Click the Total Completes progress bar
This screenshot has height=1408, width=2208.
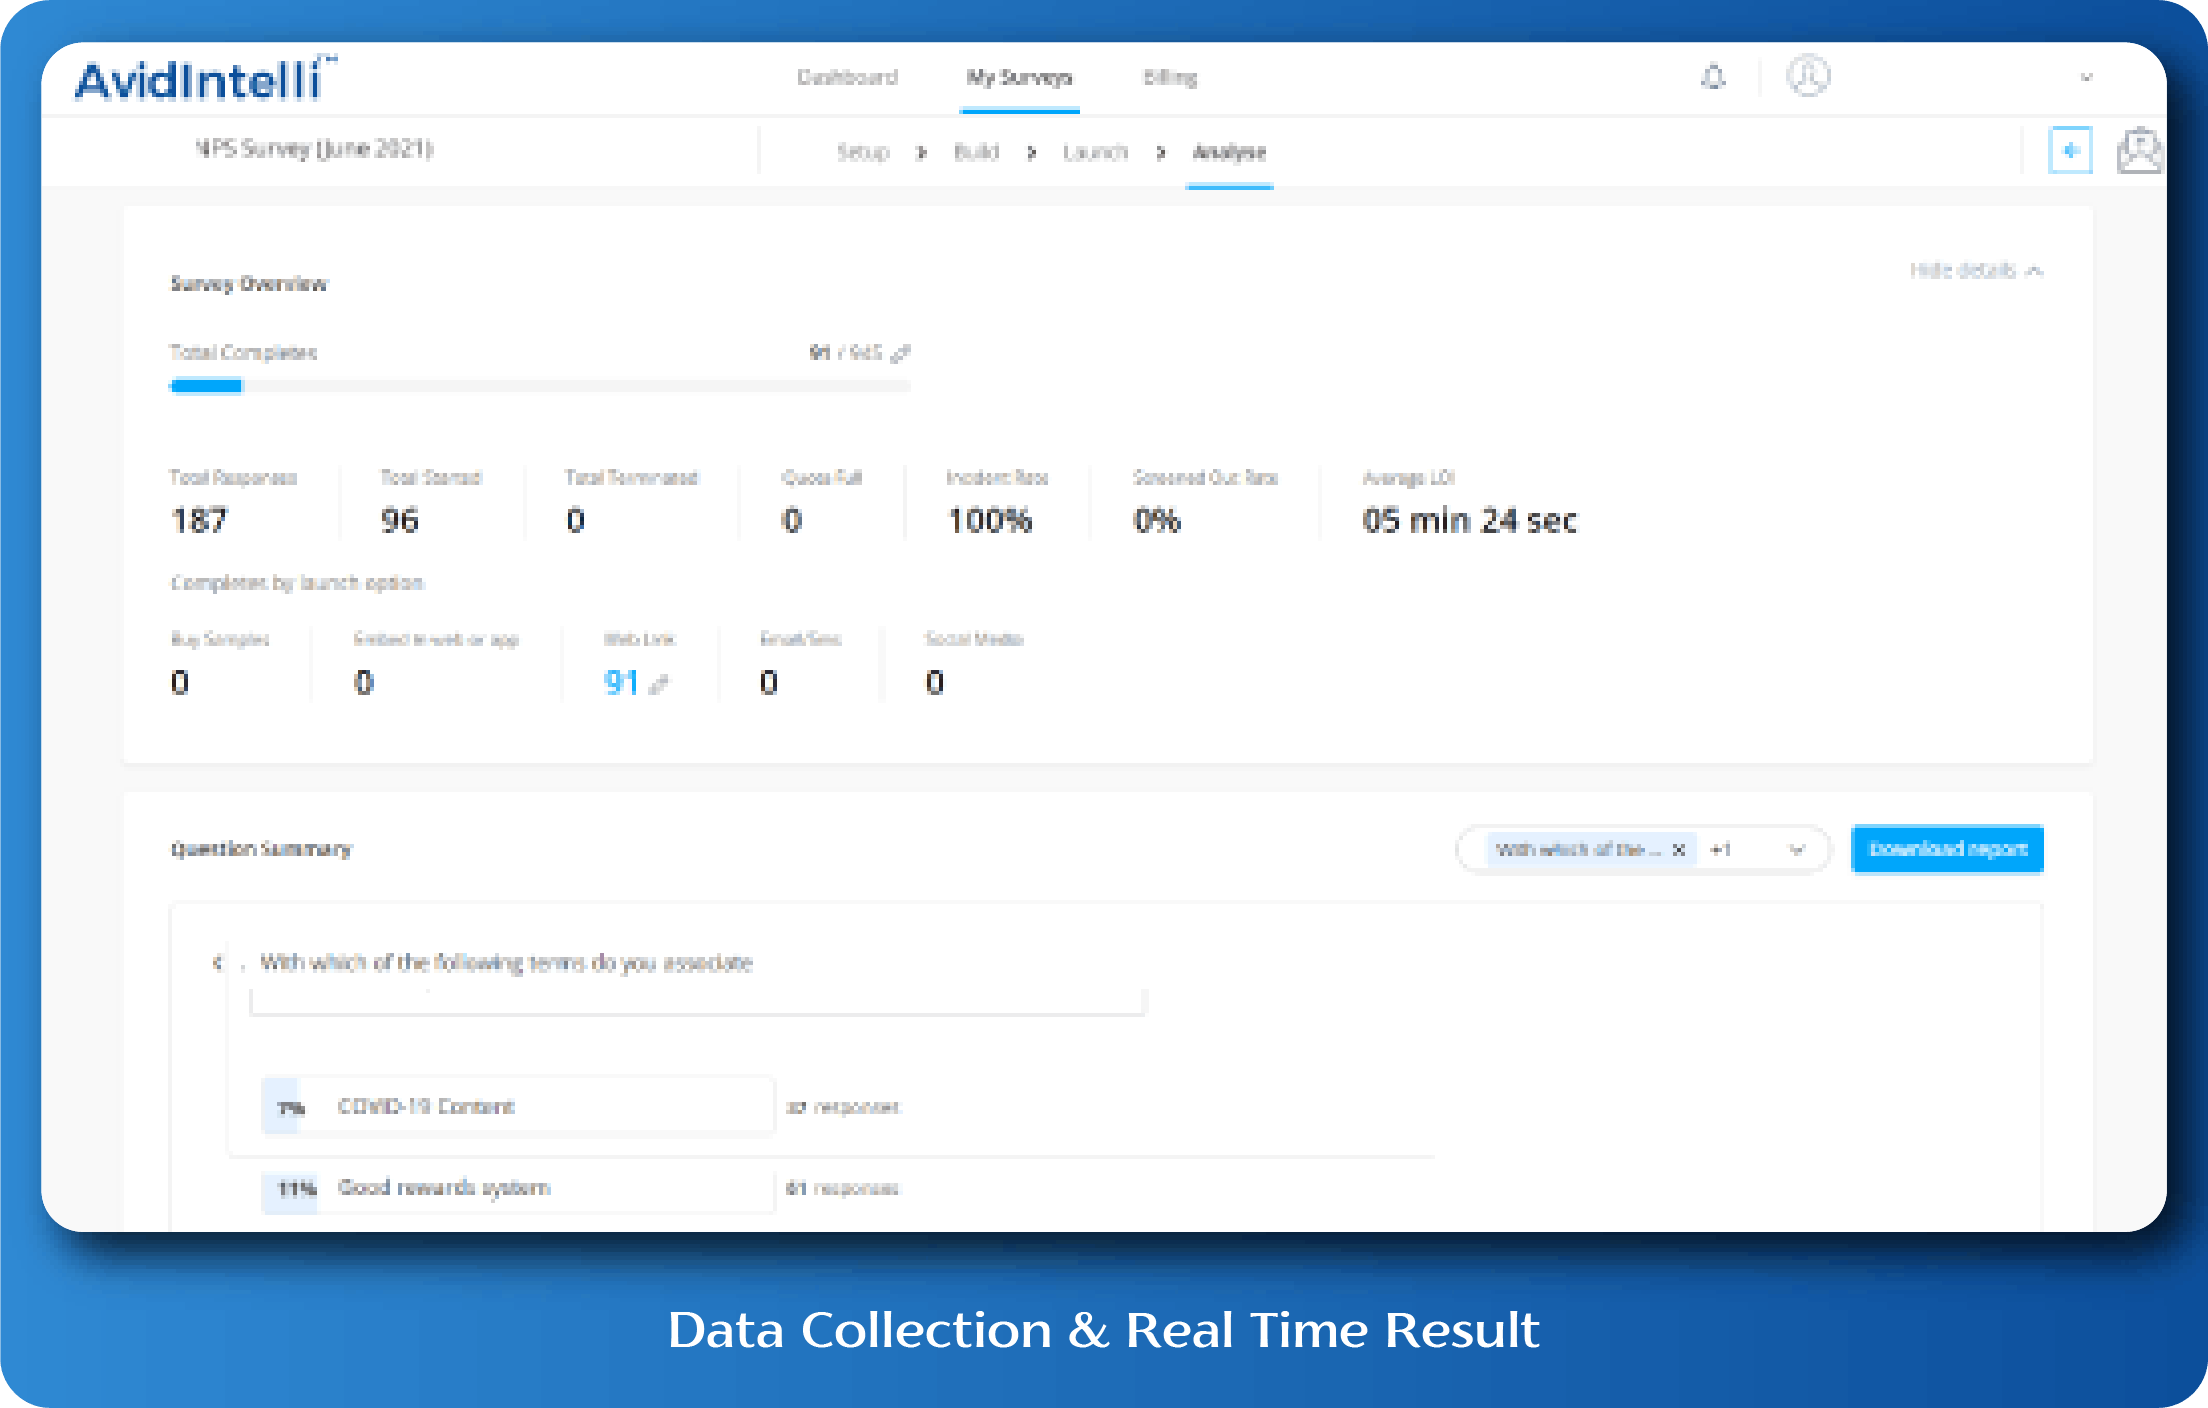pyautogui.click(x=540, y=386)
